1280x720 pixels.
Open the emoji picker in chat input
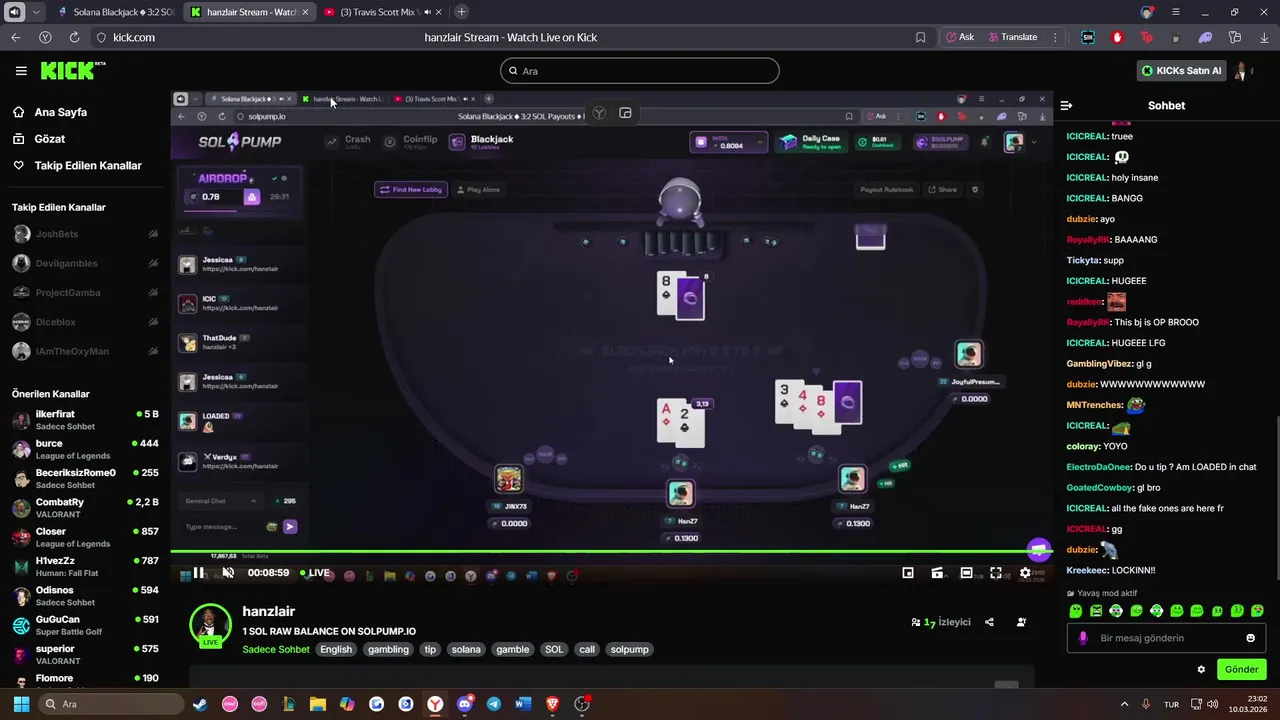click(x=1250, y=638)
